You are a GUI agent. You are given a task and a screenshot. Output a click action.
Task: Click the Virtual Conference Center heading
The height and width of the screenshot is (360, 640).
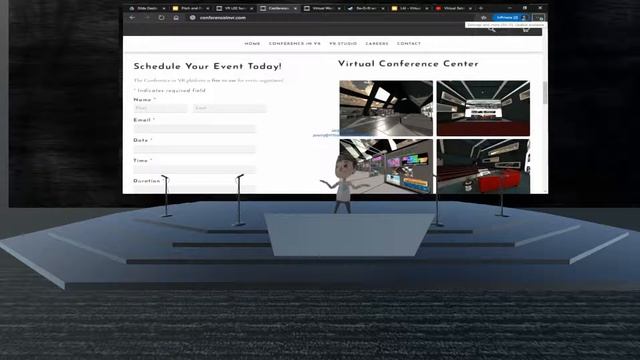click(408, 64)
